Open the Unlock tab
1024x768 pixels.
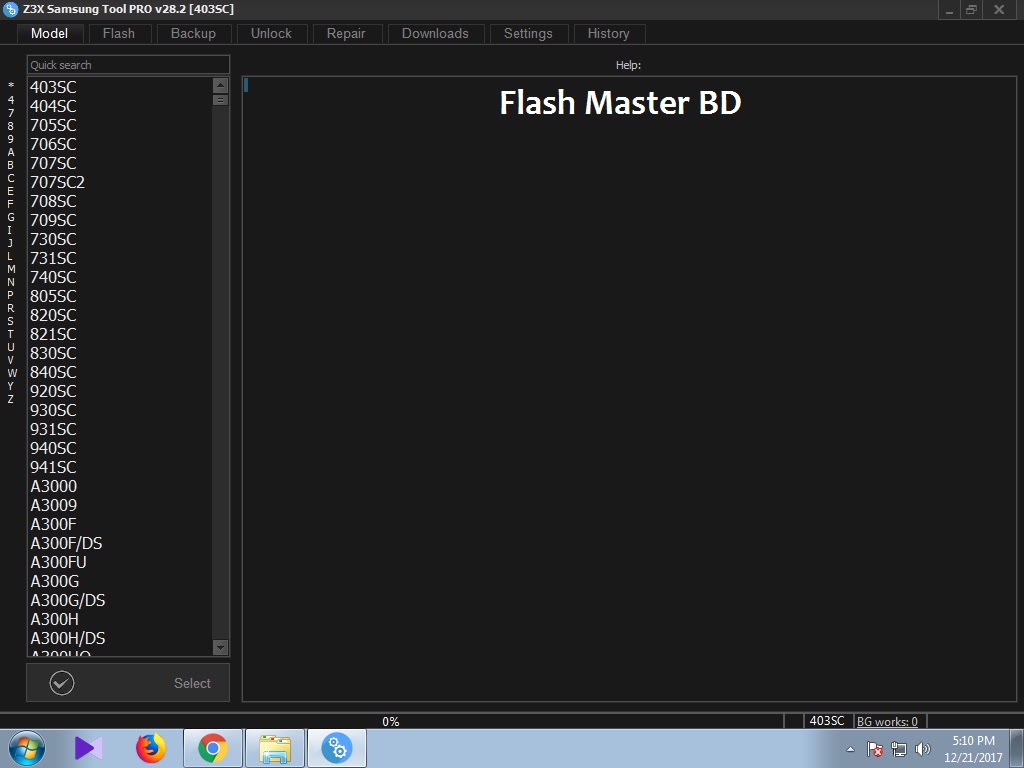pos(271,33)
